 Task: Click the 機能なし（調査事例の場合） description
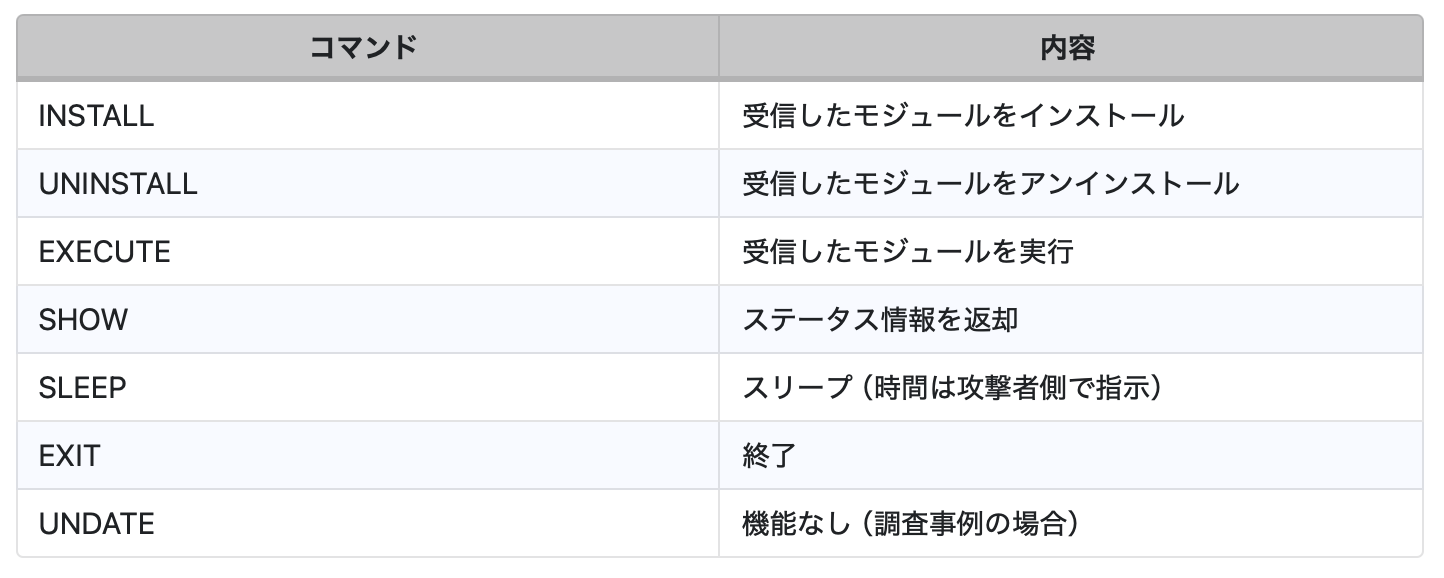pyautogui.click(x=912, y=524)
